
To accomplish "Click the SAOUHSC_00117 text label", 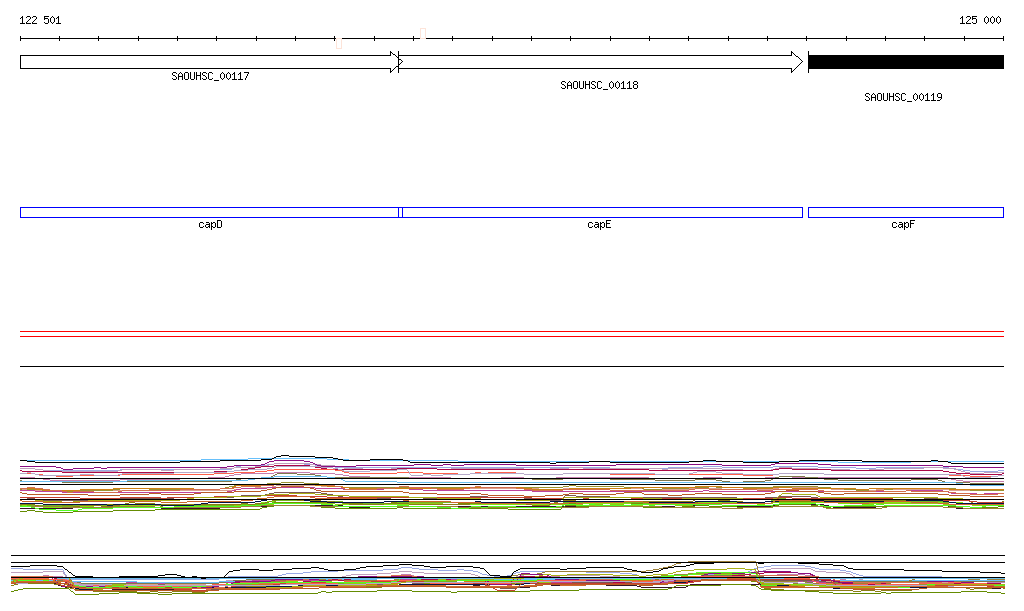I will pyautogui.click(x=210, y=76).
